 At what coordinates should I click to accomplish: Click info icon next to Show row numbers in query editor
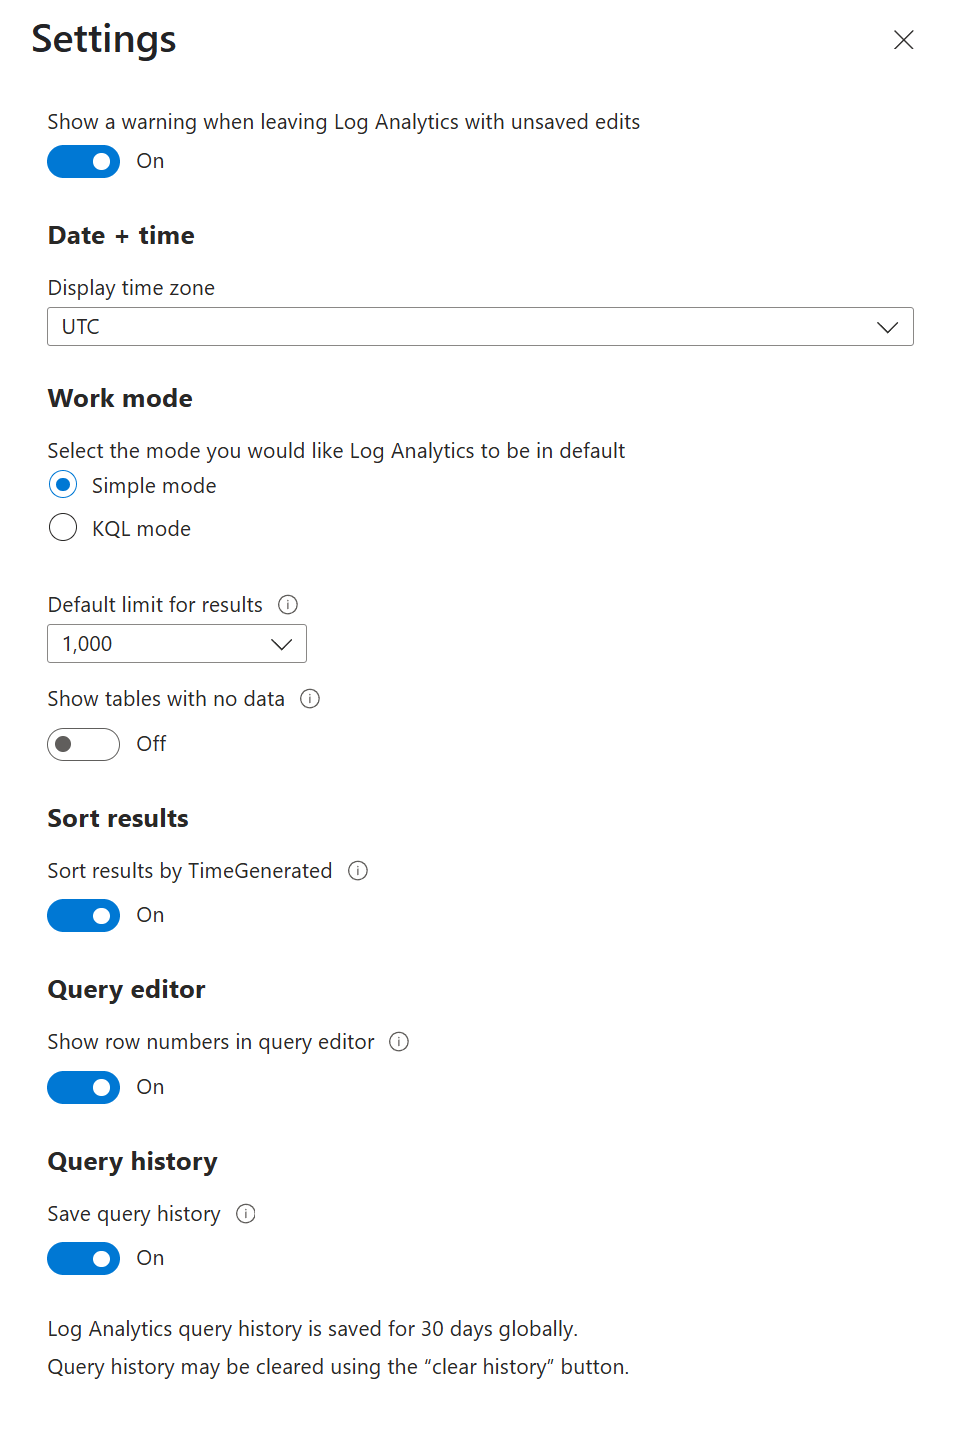pos(399,1042)
